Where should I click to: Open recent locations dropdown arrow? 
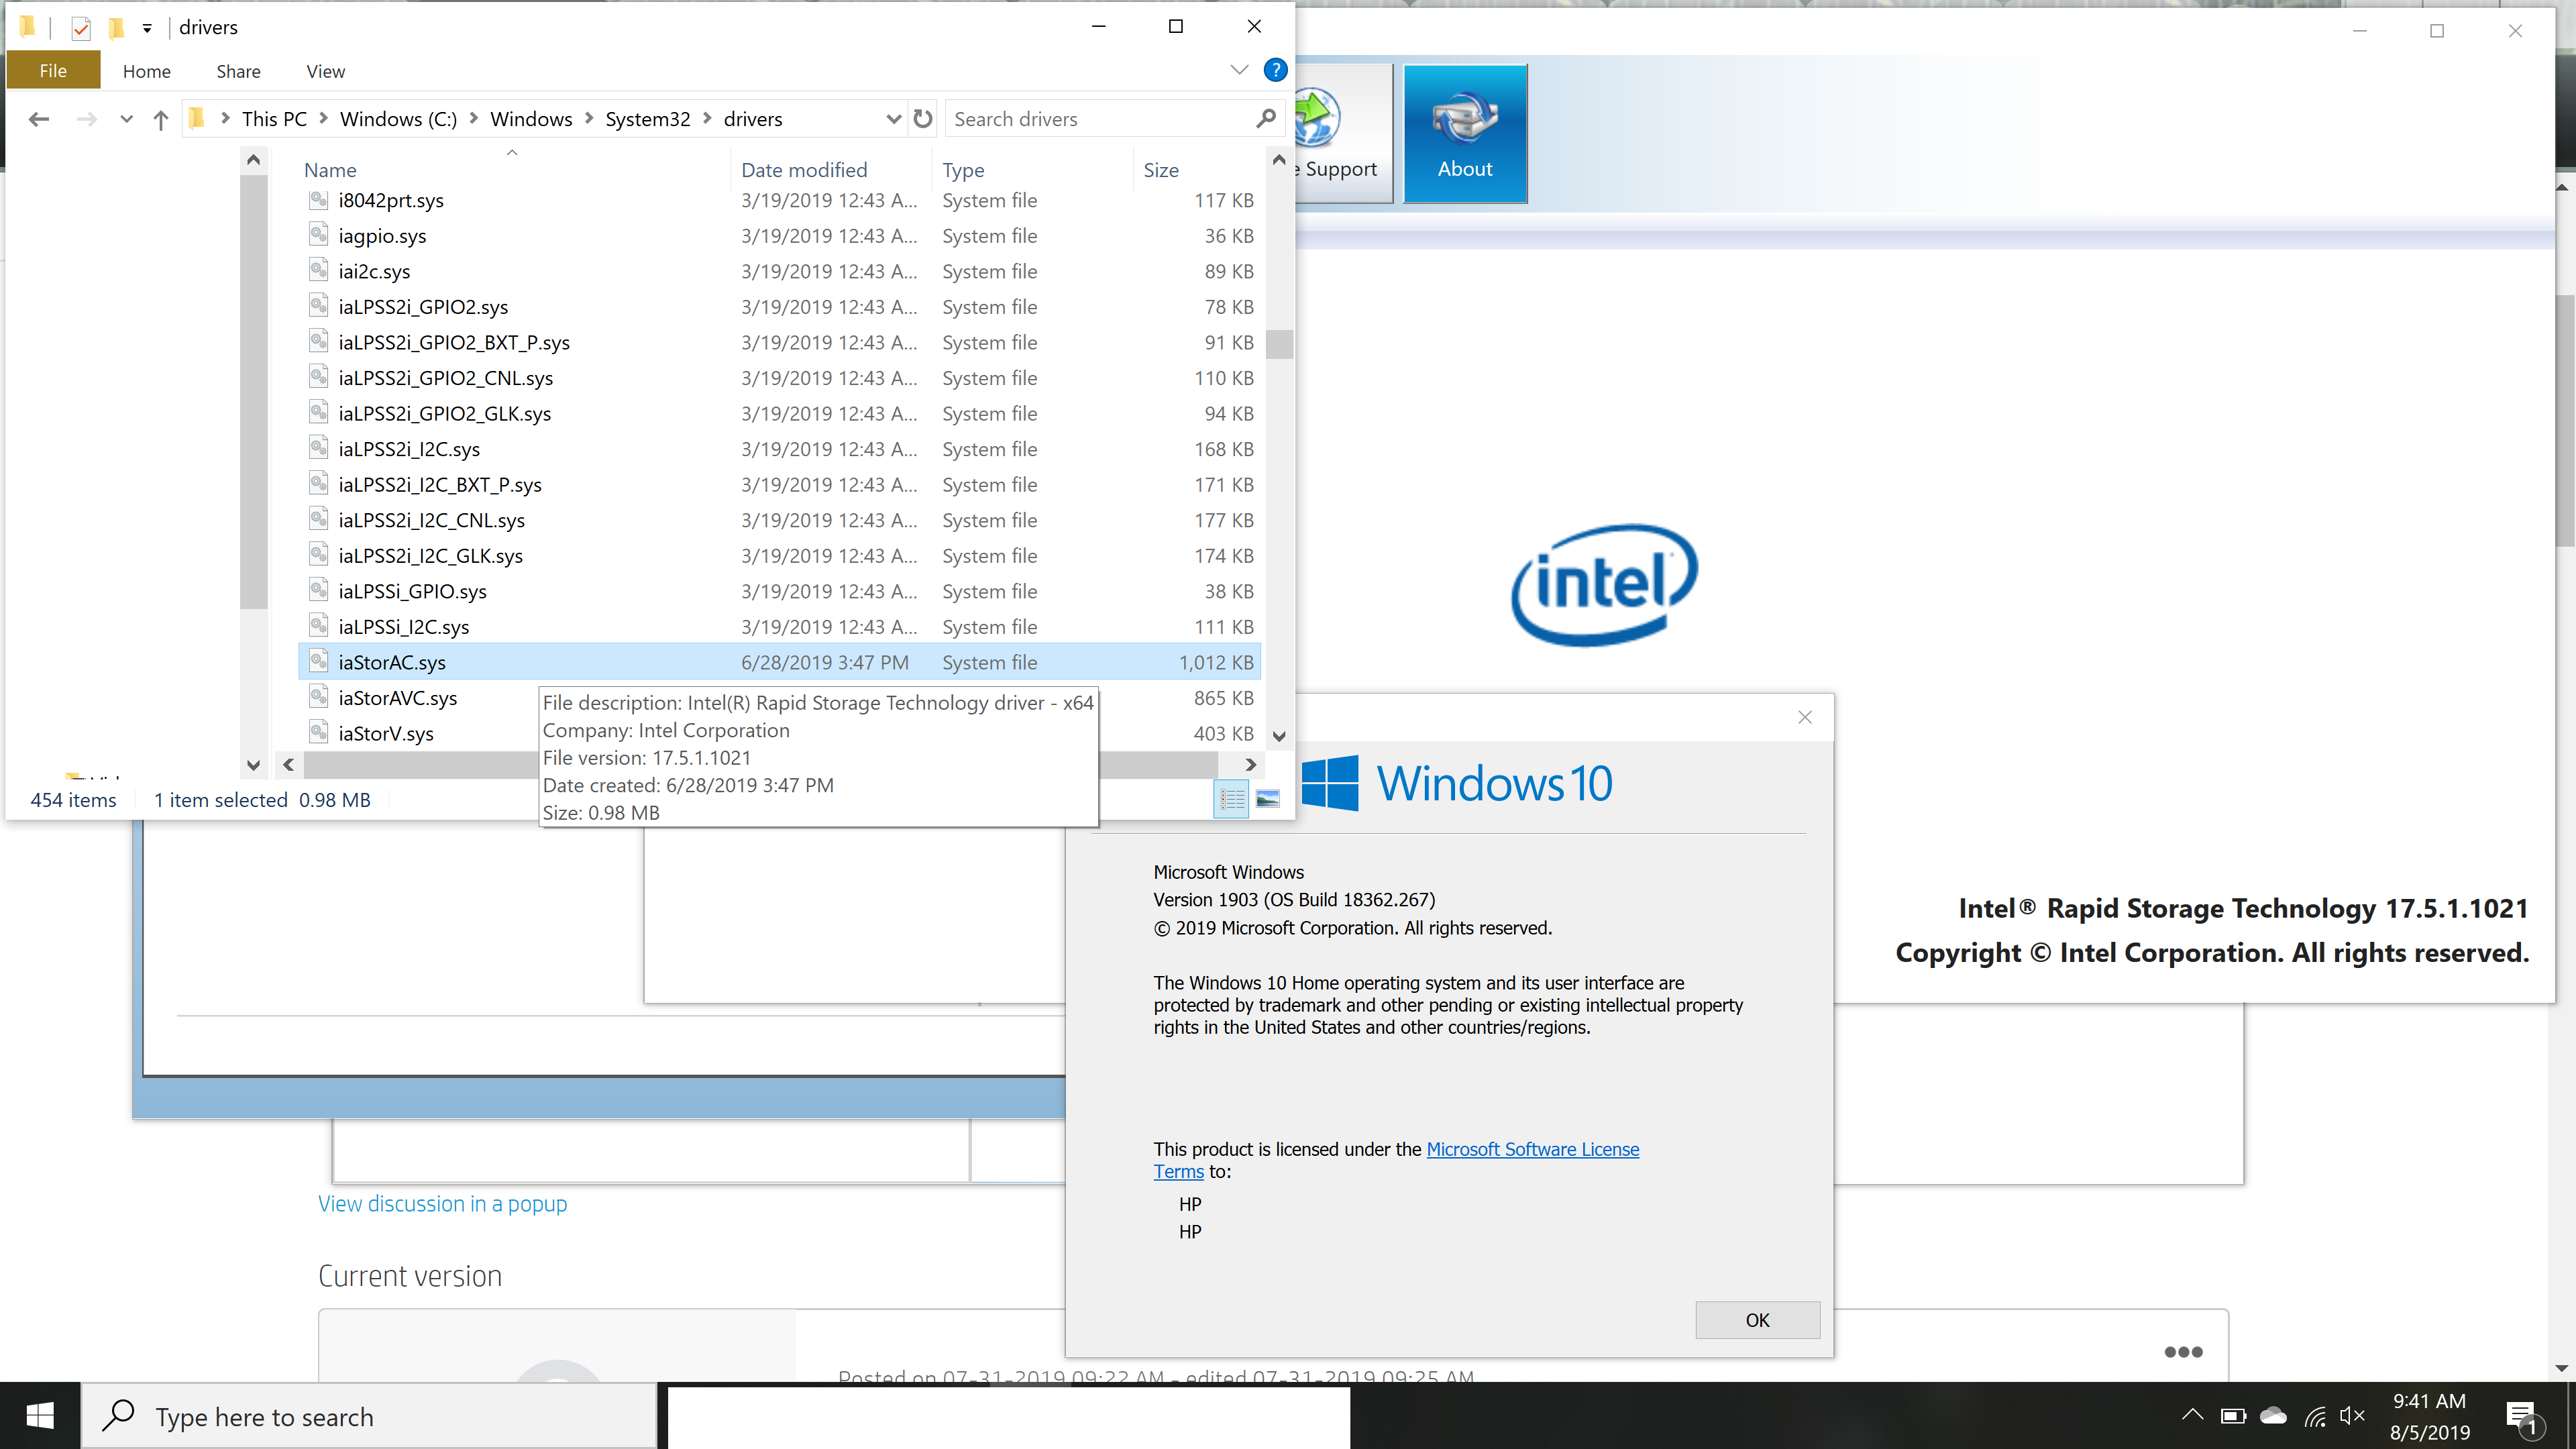pyautogui.click(x=126, y=120)
